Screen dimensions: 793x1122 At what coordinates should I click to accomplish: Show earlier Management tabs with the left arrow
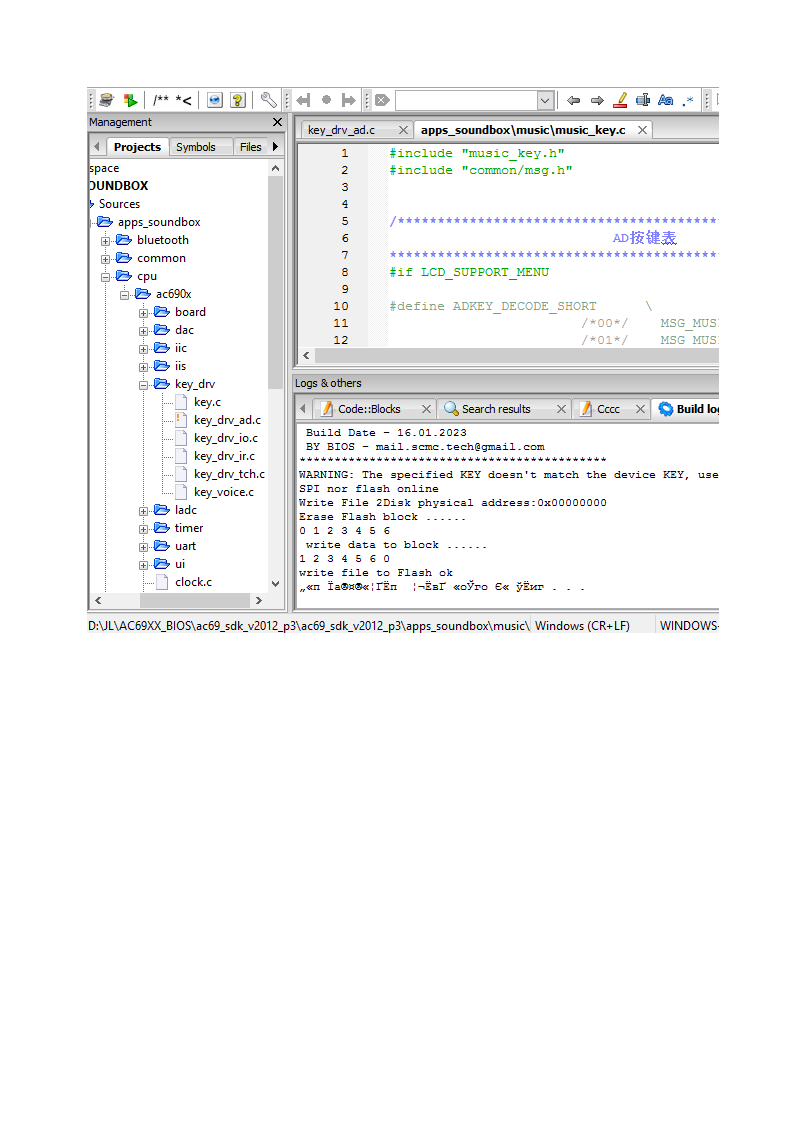click(97, 147)
